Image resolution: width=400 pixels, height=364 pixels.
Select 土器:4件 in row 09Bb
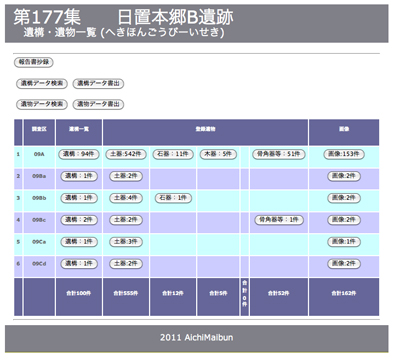pos(126,198)
